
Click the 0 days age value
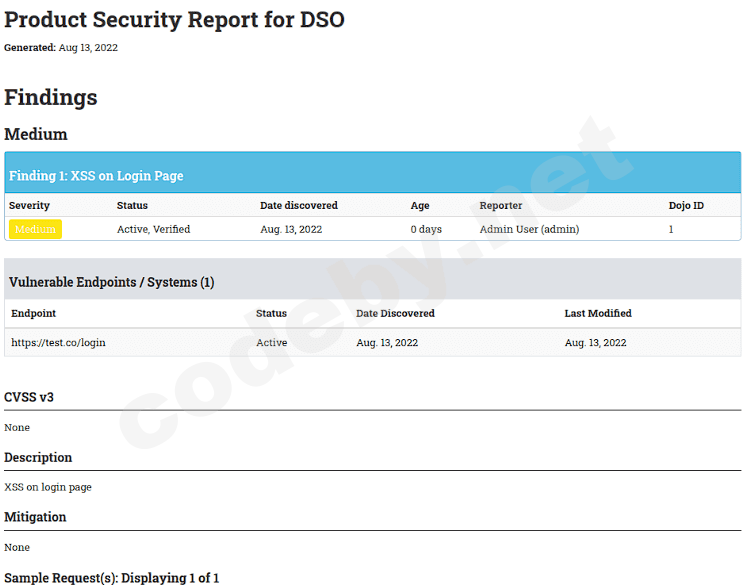(426, 229)
